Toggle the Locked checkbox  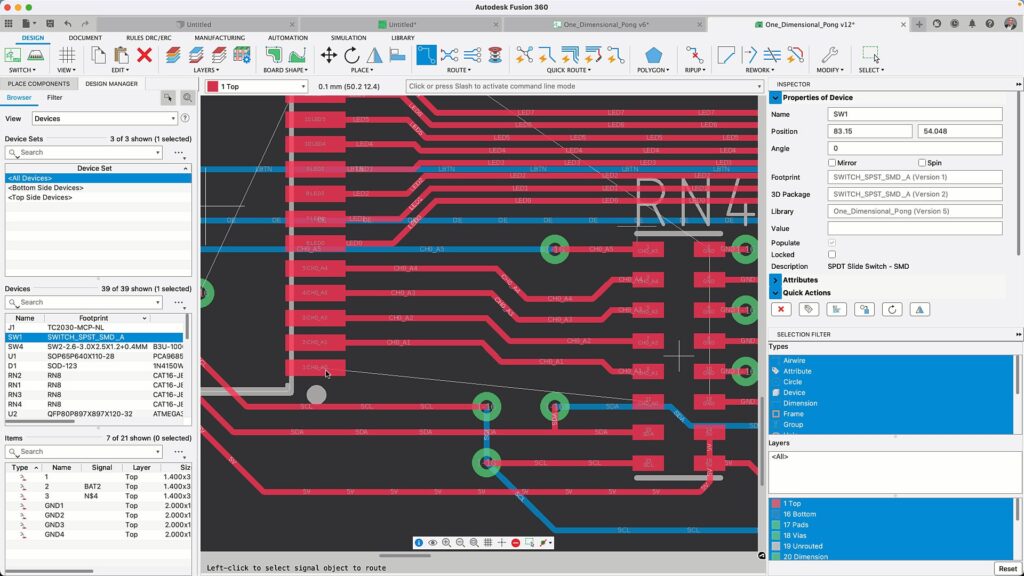pyautogui.click(x=832, y=255)
